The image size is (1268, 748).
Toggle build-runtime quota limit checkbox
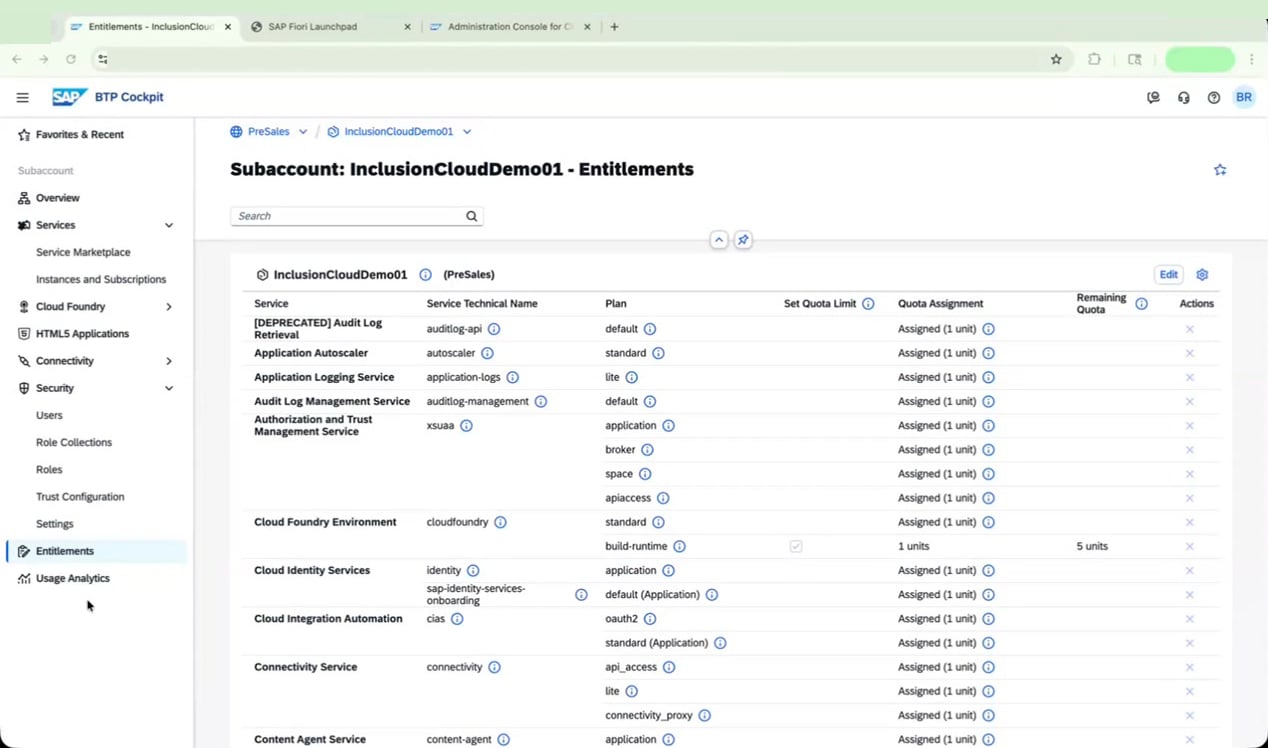coord(796,546)
